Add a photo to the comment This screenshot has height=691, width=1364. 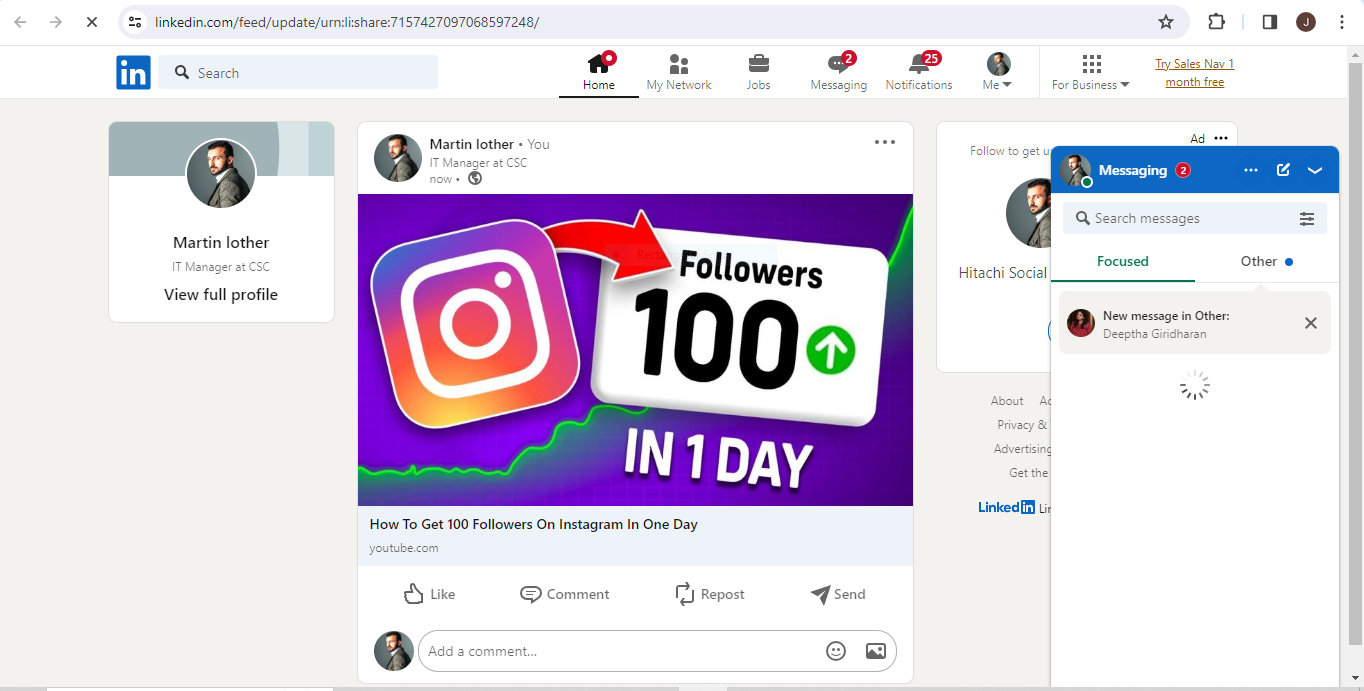coord(876,651)
